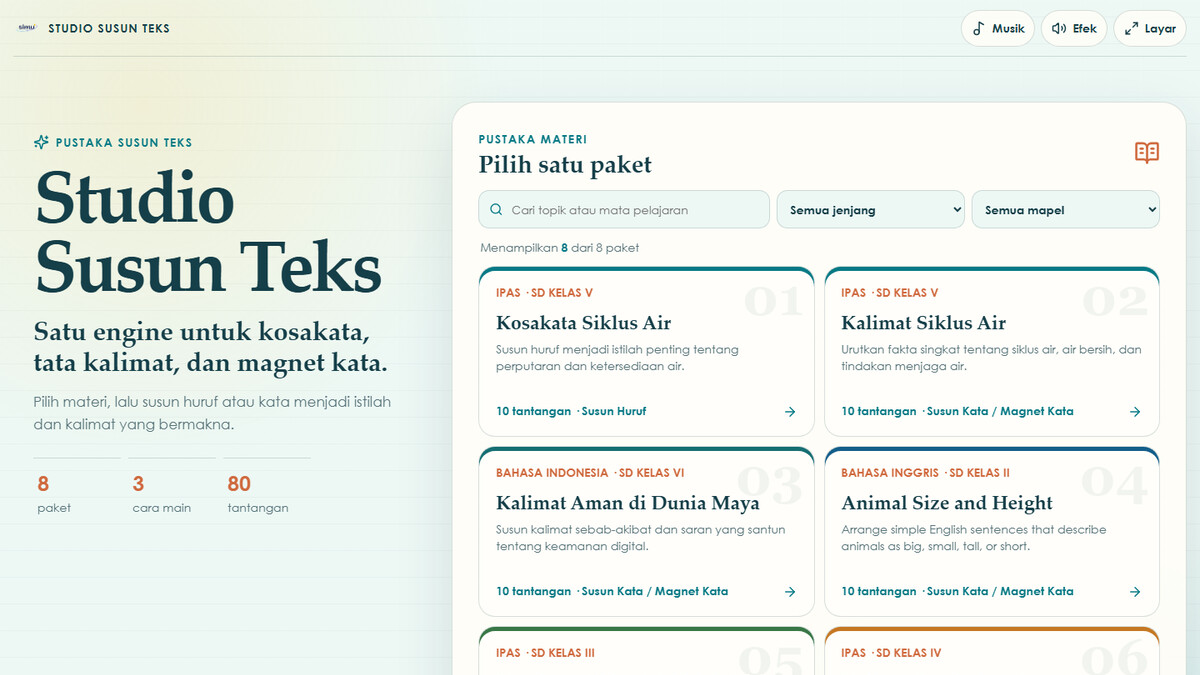Screen dimensions: 1200x675
Task: Open the Kalimat Siklus Air packet title
Action: click(x=924, y=323)
